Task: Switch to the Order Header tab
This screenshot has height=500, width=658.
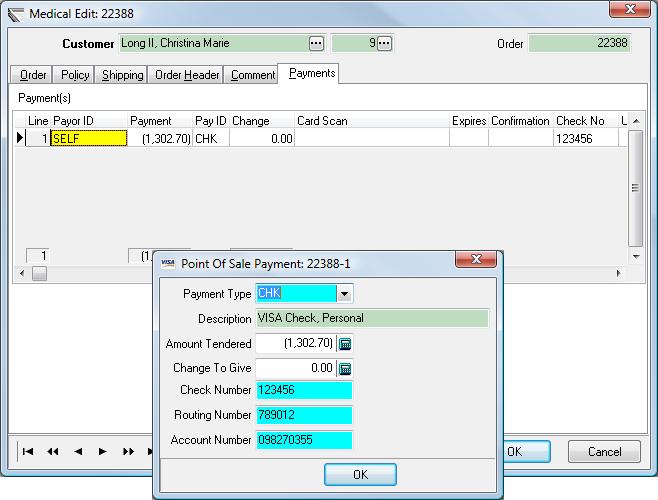Action: [186, 75]
